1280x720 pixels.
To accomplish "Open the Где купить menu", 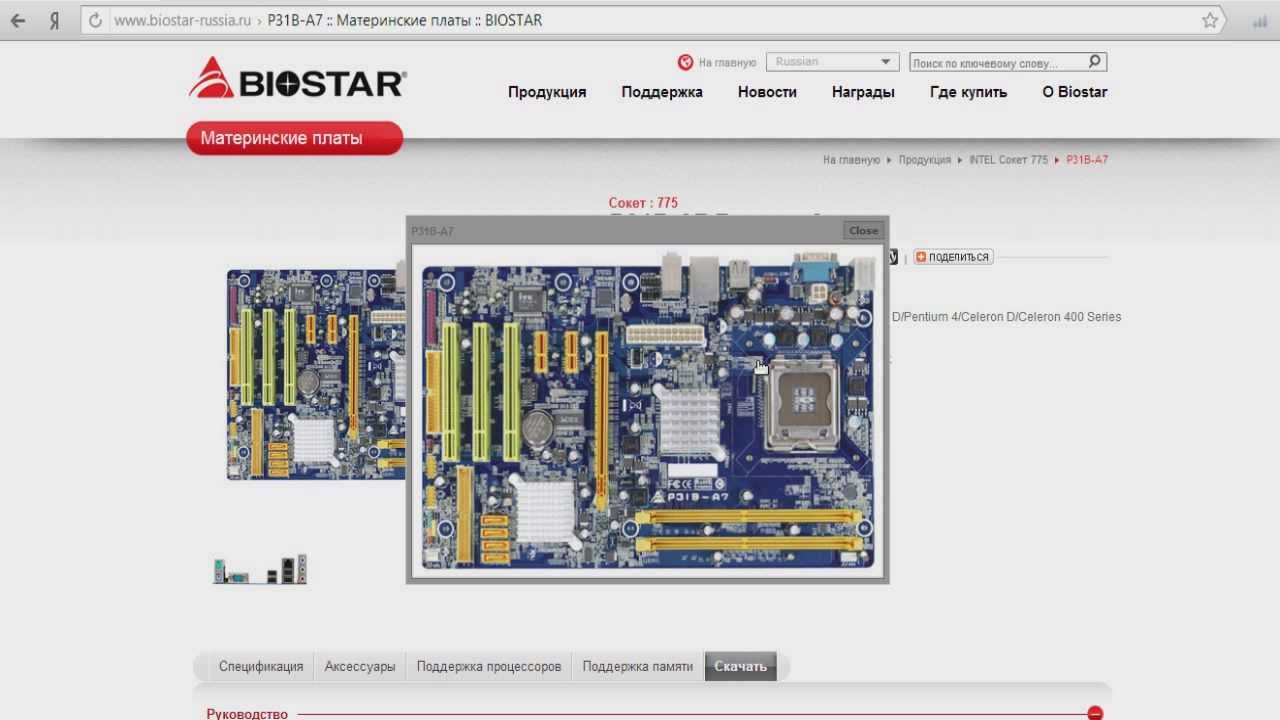I will (968, 92).
